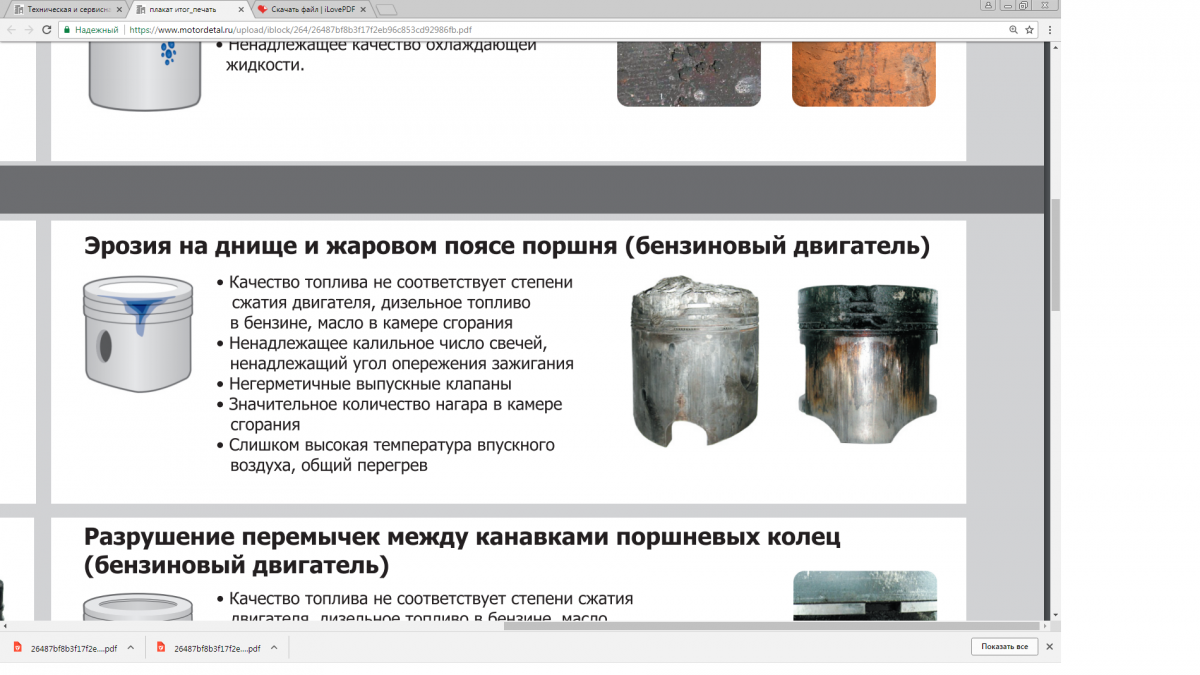1200x675 pixels.
Task: Open the Chrome three-dot menu
Action: 1049,30
